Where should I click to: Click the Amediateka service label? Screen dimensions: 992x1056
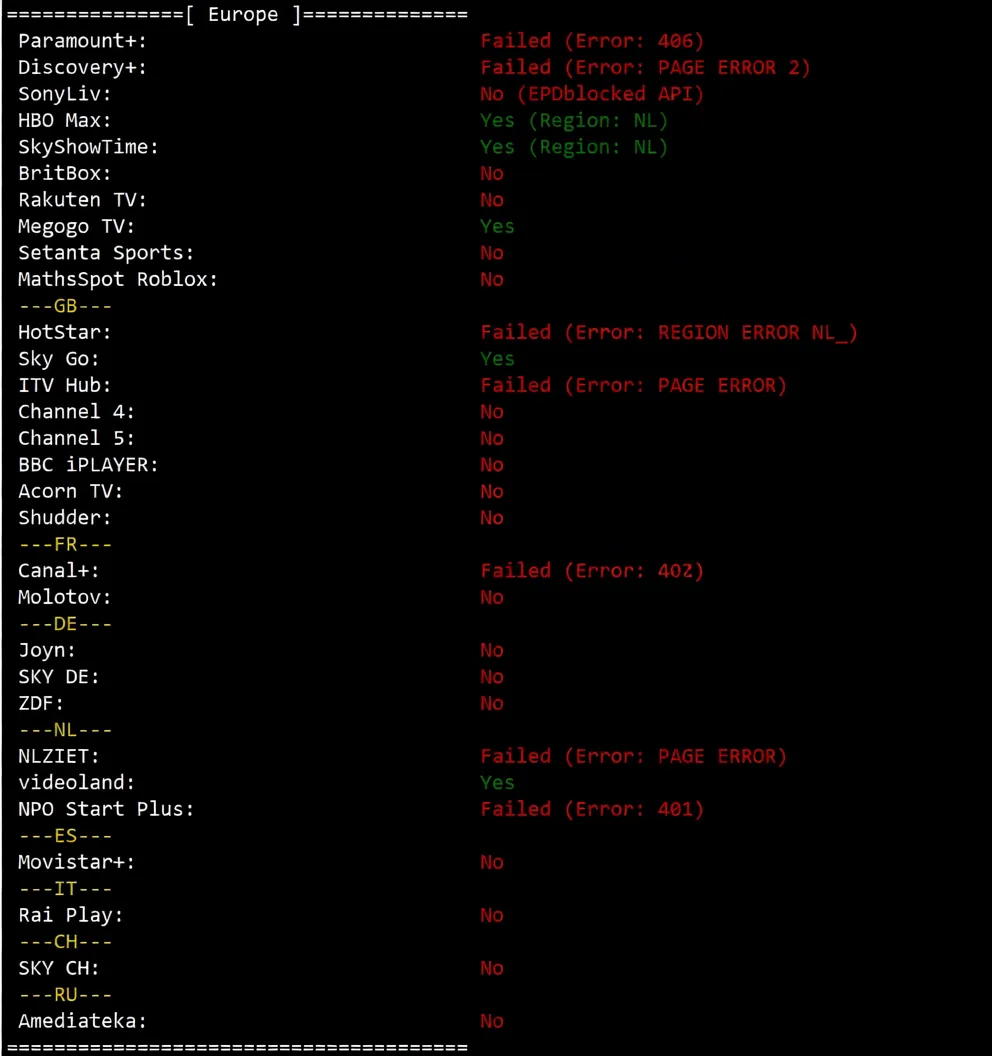click(82, 1021)
